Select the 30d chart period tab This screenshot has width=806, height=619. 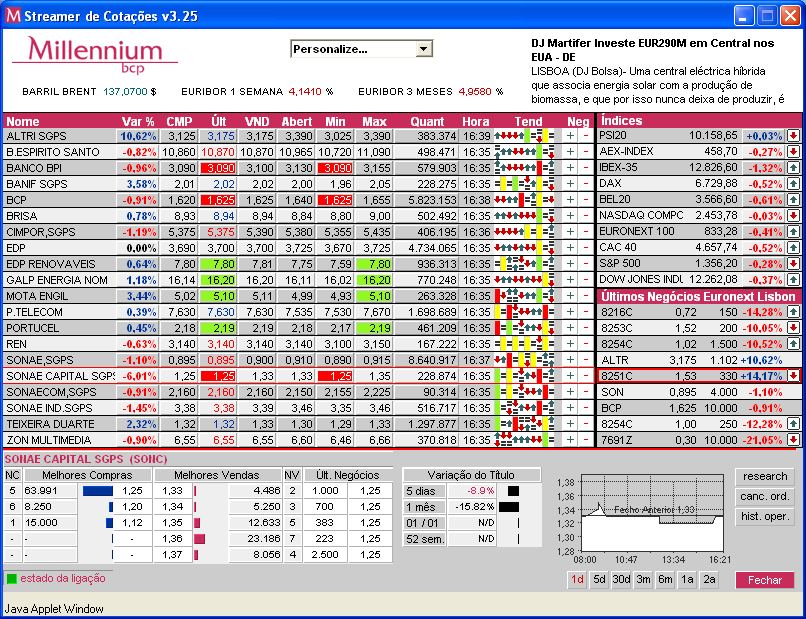pos(621,579)
